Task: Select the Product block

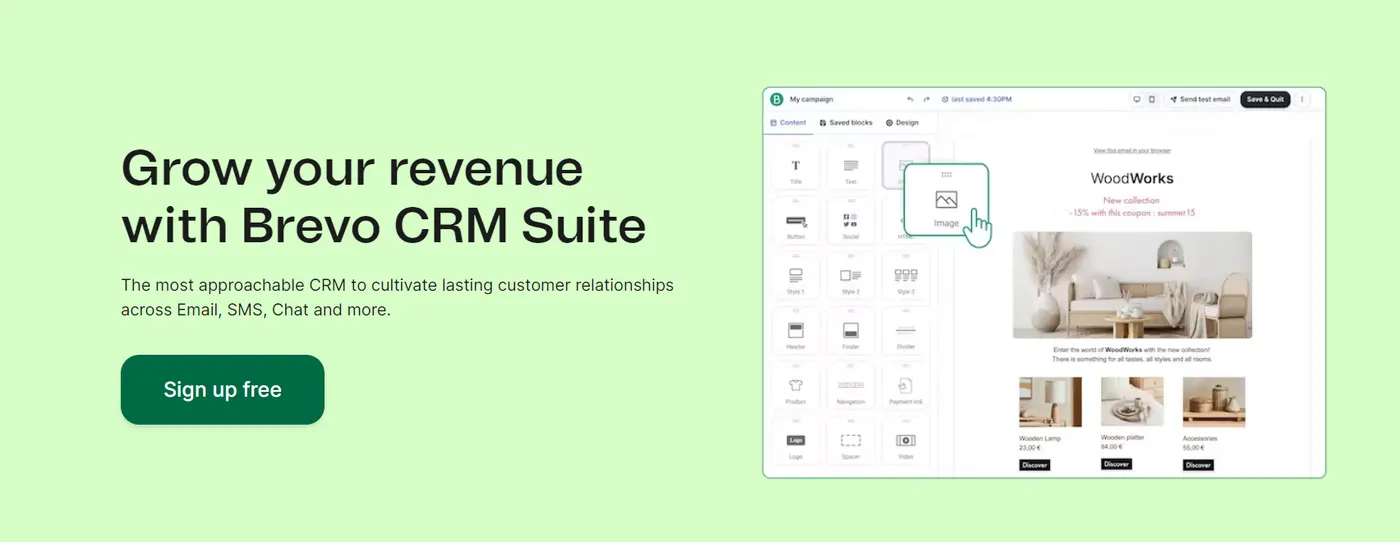Action: point(796,386)
